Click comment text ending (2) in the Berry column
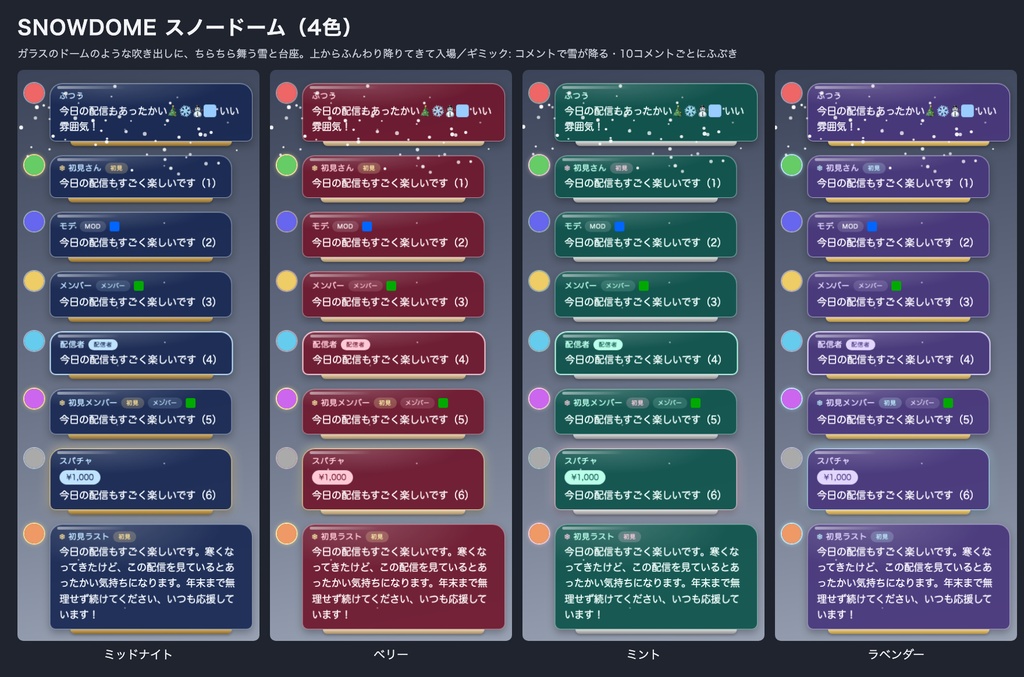The image size is (1024, 677). (x=390, y=243)
